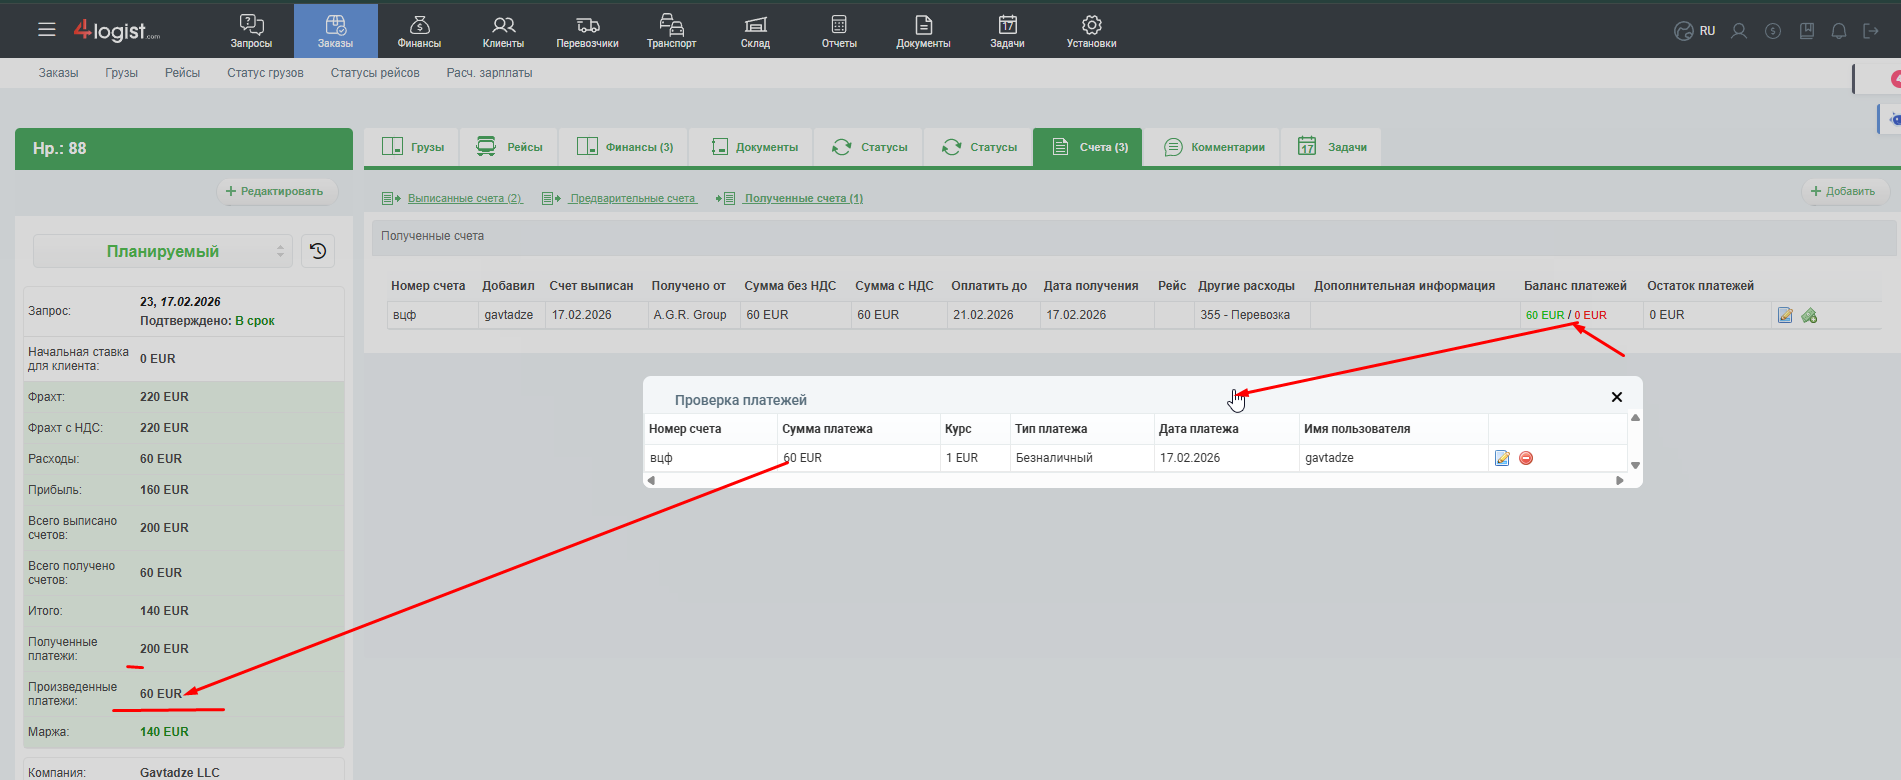Open the user profile icon in the header
The width and height of the screenshot is (1901, 780).
click(x=1739, y=31)
